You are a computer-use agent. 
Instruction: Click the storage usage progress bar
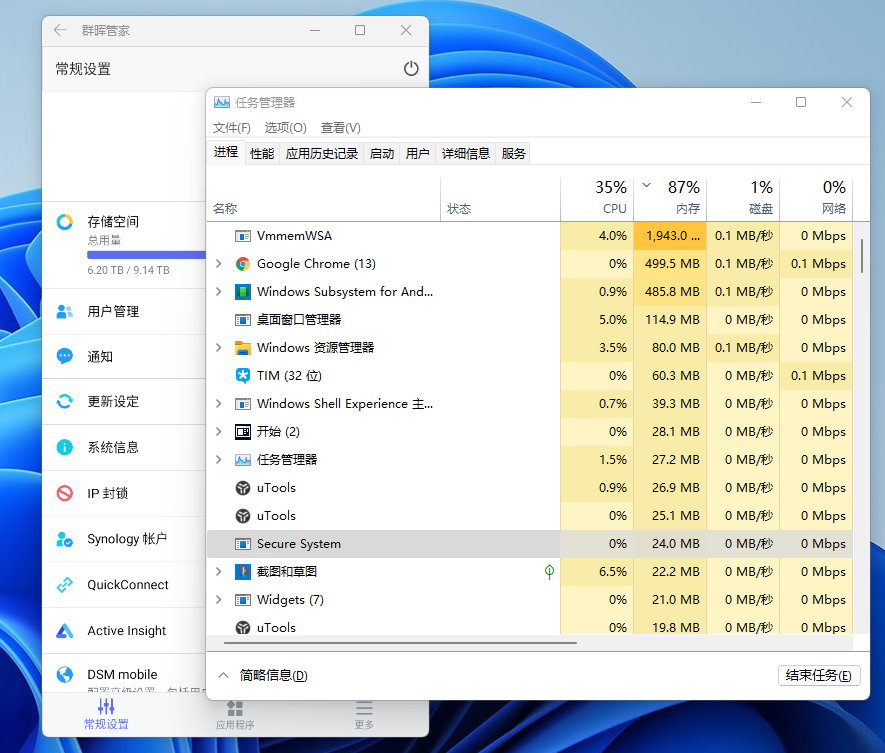tap(146, 255)
